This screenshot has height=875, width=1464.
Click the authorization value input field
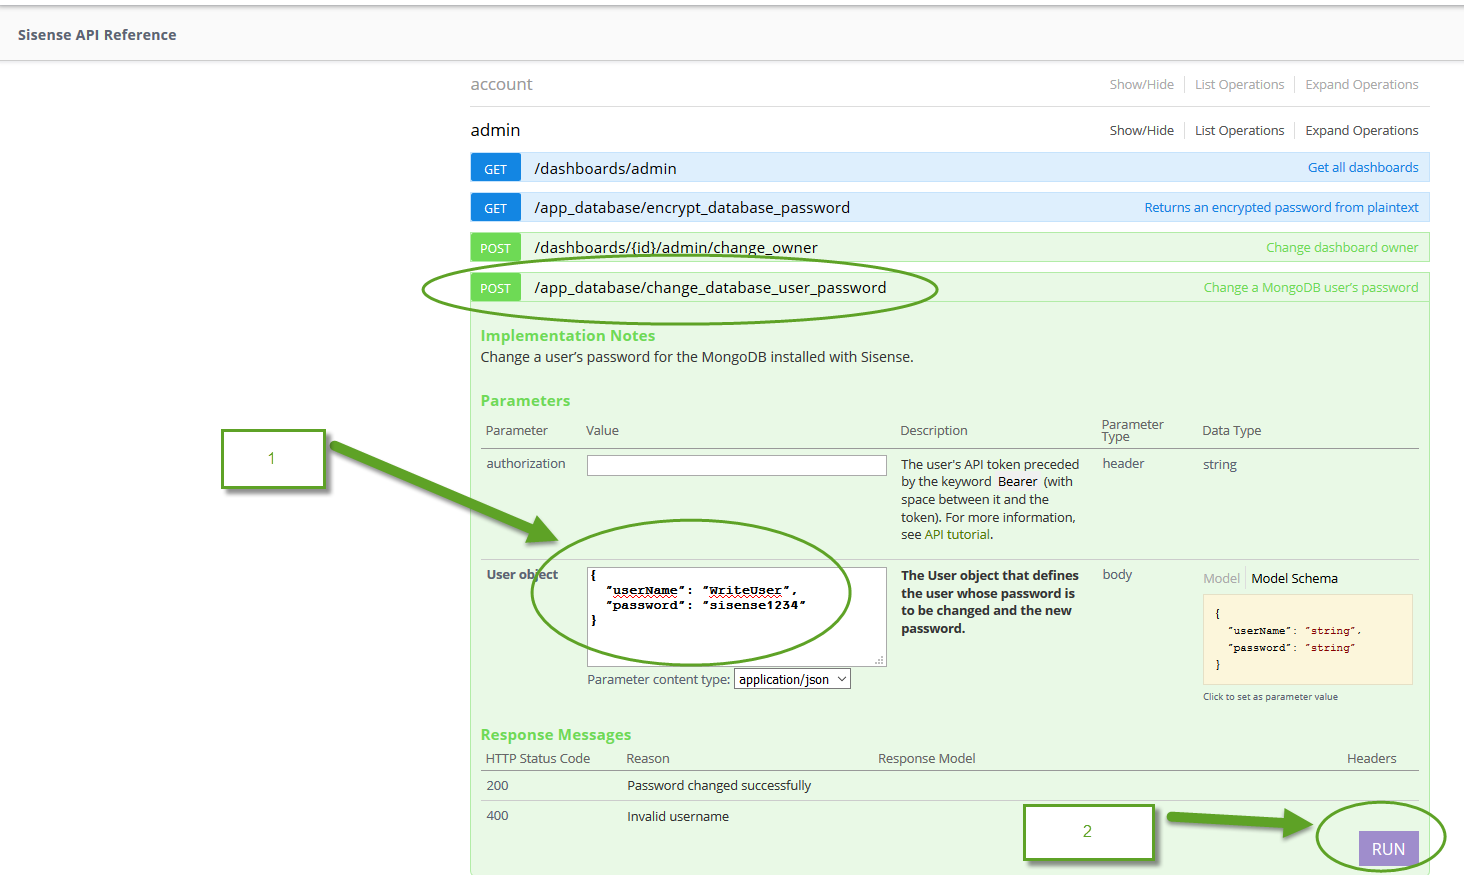pyautogui.click(x=736, y=465)
